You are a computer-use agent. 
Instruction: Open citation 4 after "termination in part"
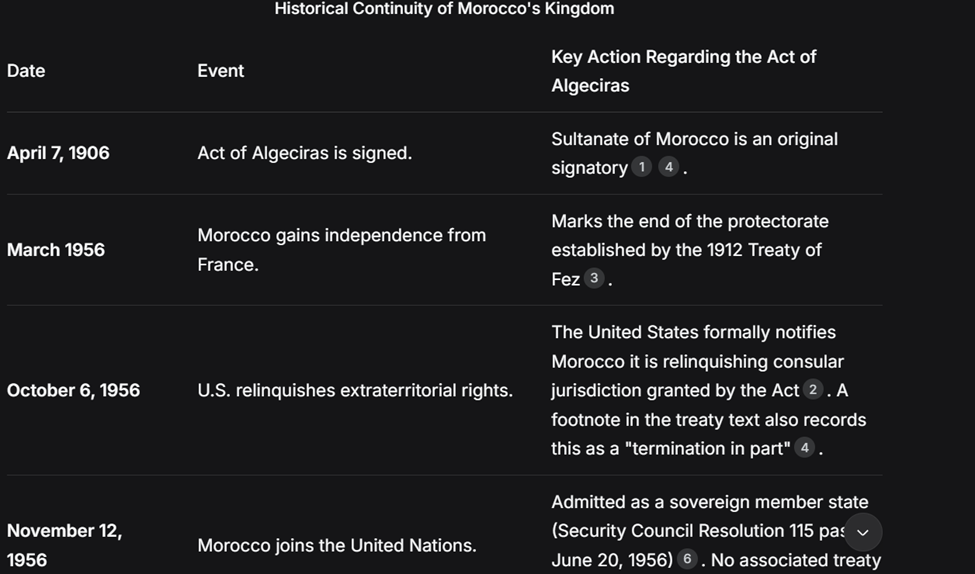[804, 447]
